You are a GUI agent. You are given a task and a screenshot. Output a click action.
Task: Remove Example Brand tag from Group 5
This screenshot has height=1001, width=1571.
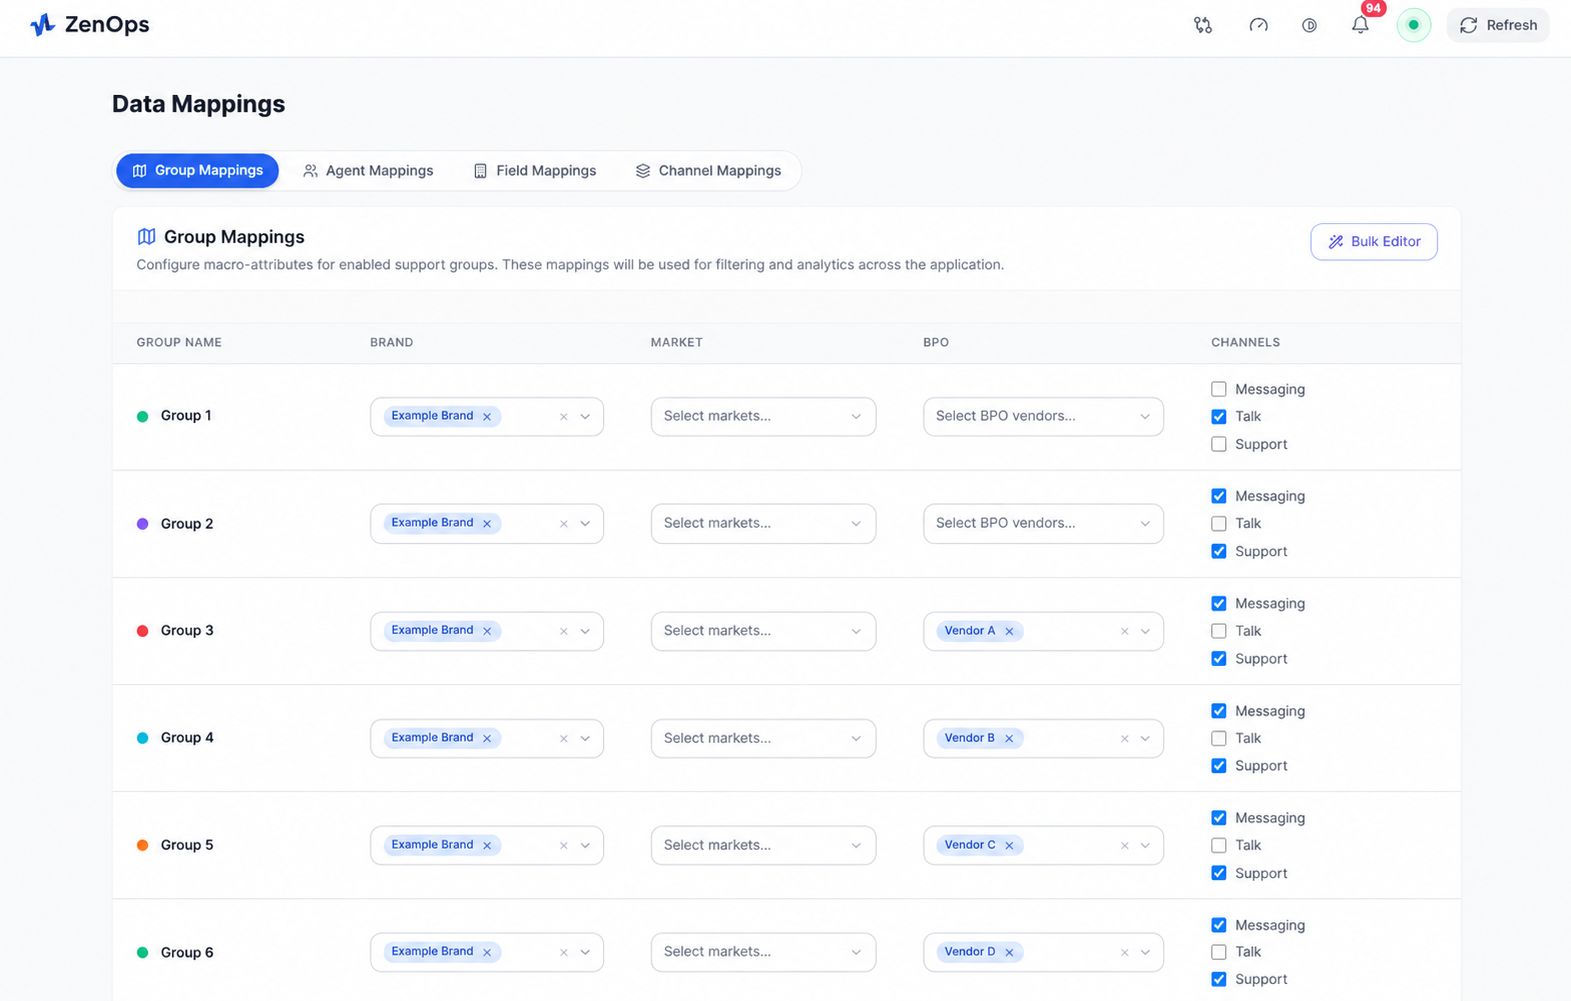[487, 845]
